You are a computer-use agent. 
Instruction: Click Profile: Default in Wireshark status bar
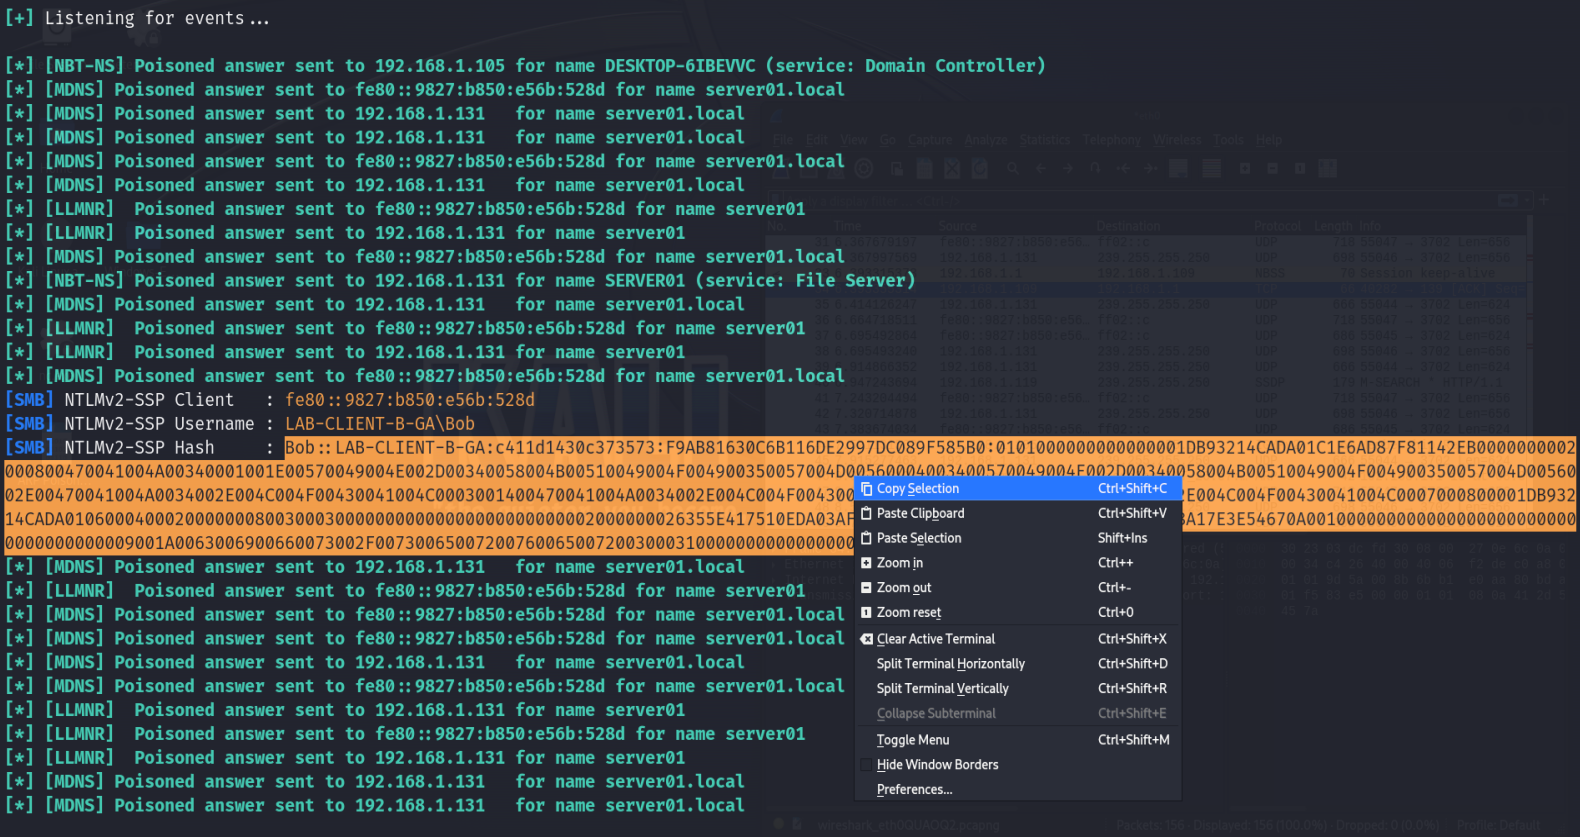pyautogui.click(x=1498, y=826)
